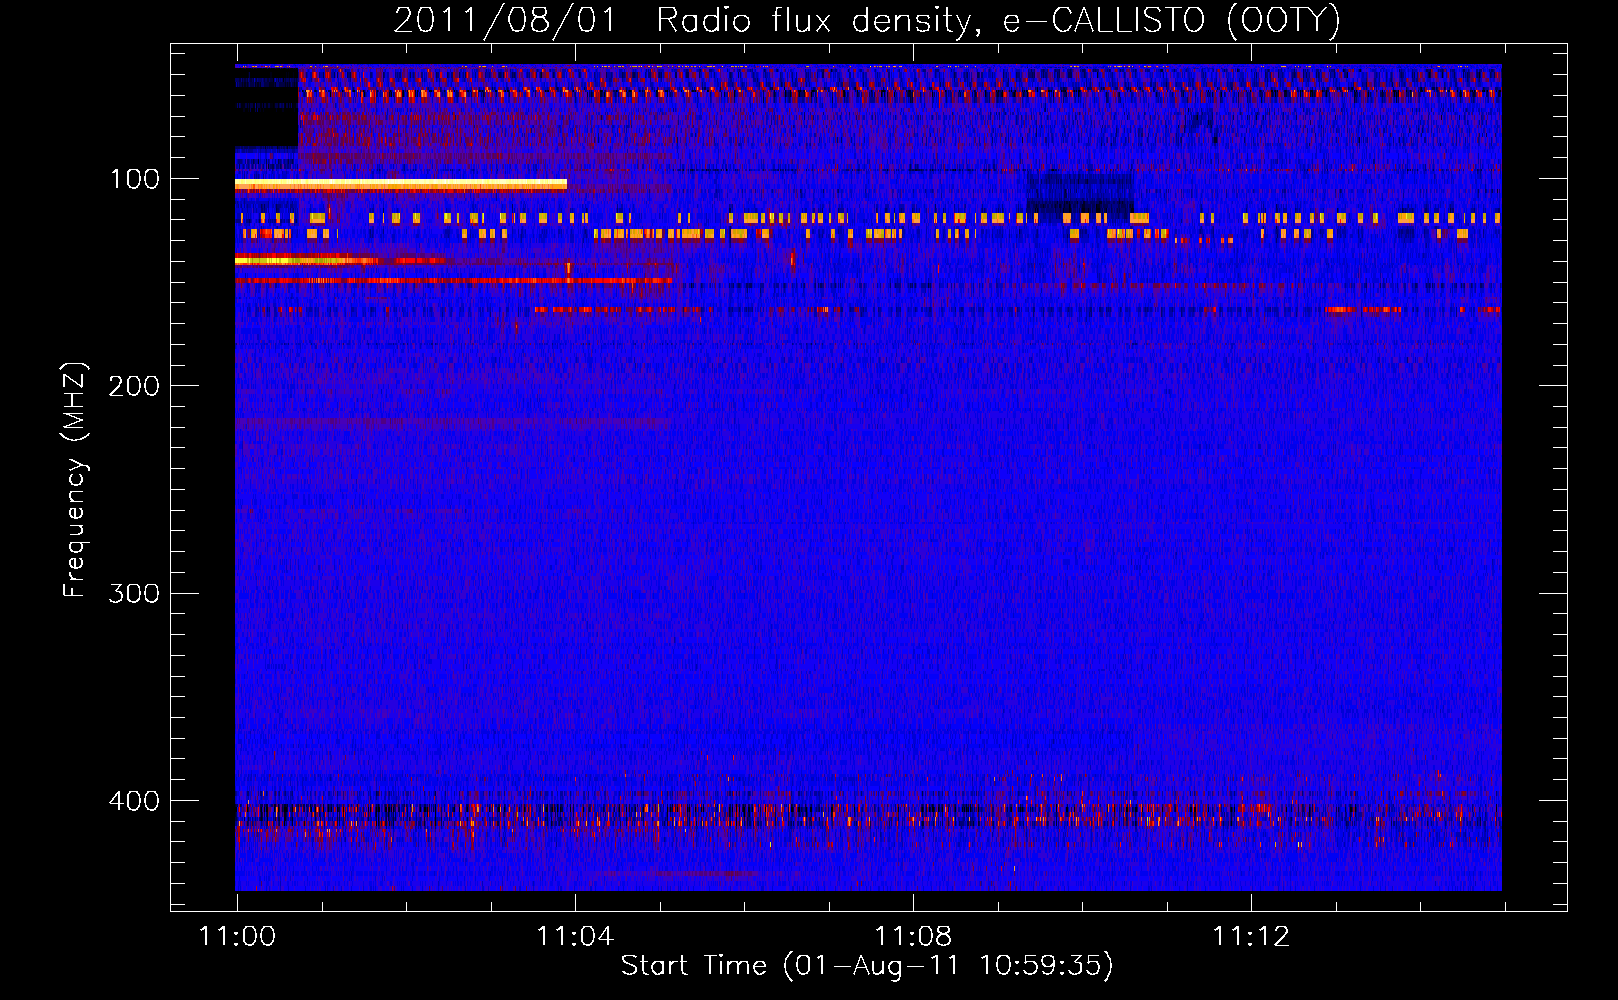Click the bright yellow-white band just below 100 MHz
This screenshot has height=1000, width=1618.
(401, 184)
